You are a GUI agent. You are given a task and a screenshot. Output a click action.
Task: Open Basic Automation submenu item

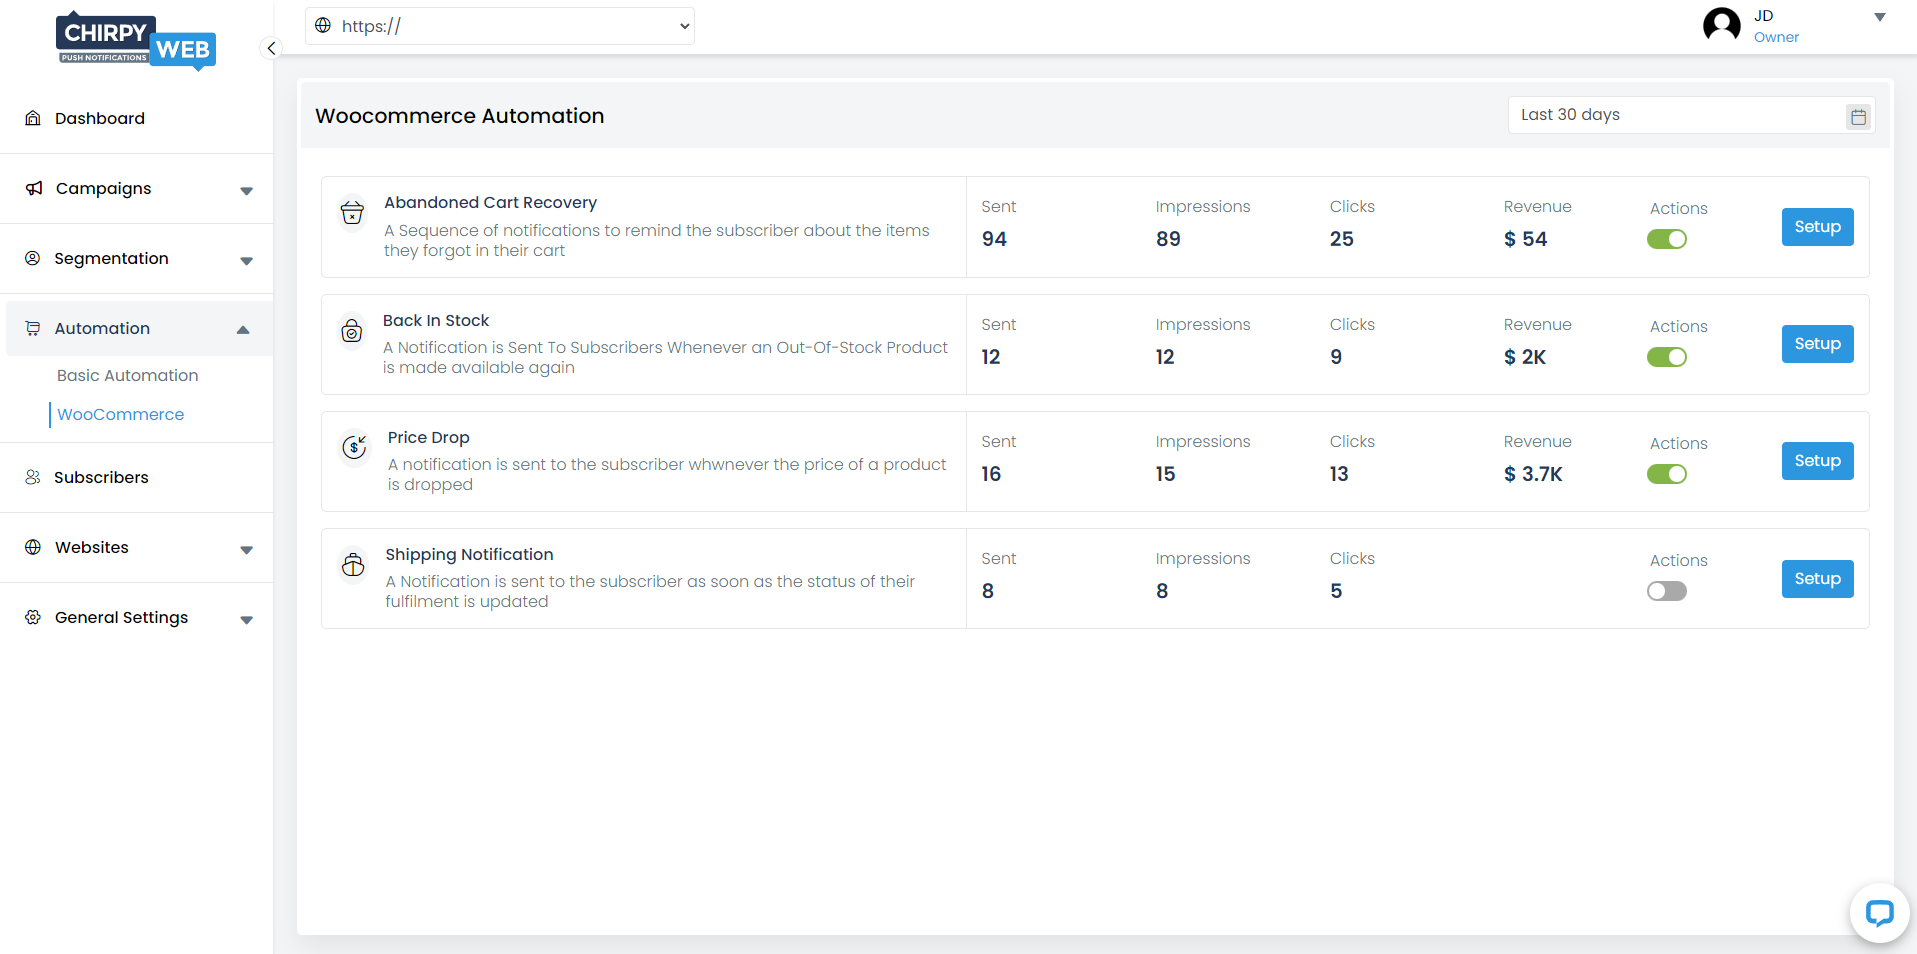[x=127, y=375]
